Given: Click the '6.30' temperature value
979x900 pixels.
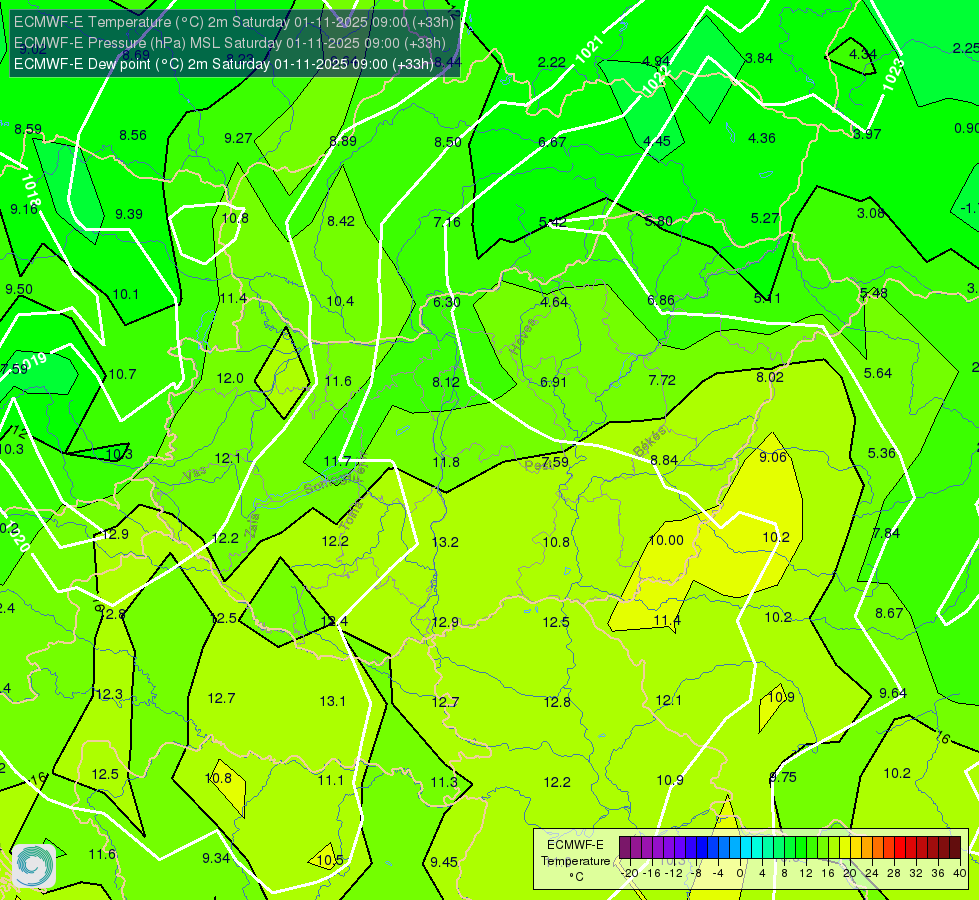Looking at the screenshot, I should point(446,302).
